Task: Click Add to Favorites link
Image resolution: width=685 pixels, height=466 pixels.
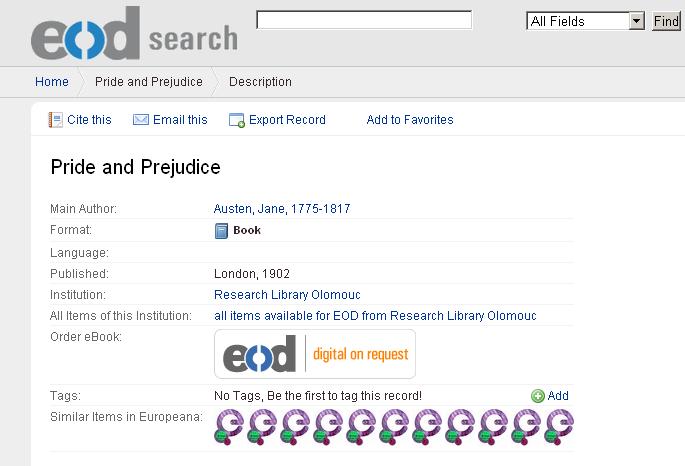Action: (x=410, y=120)
